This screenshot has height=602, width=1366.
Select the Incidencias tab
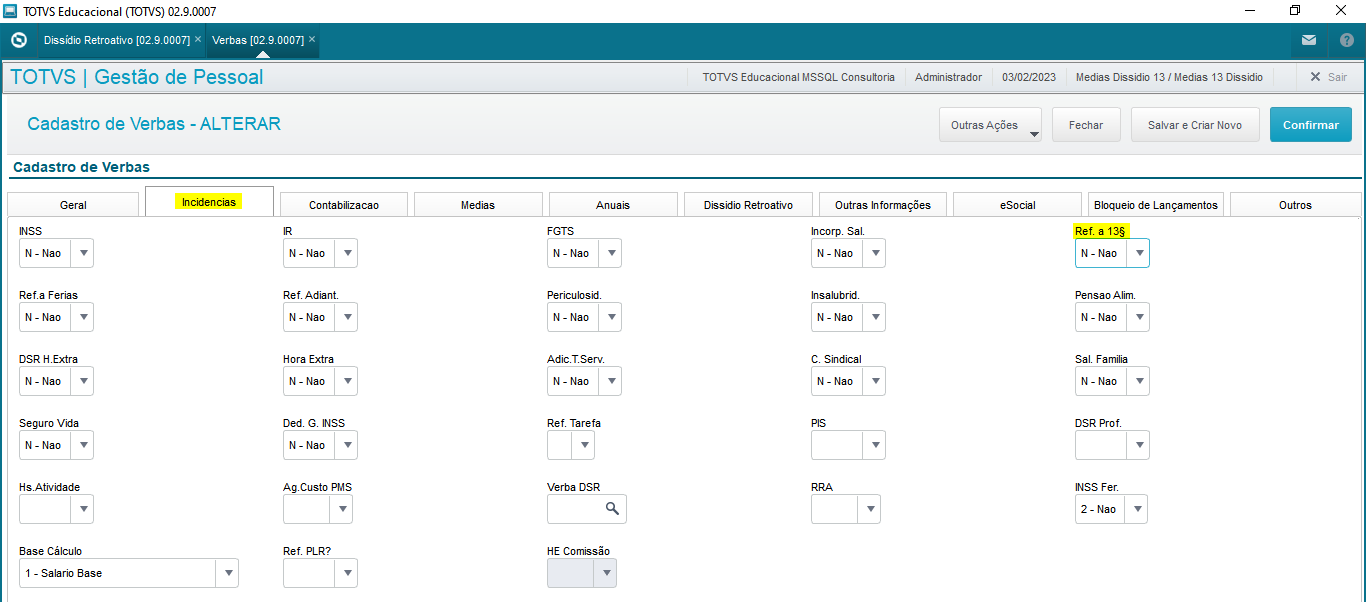[x=209, y=201]
